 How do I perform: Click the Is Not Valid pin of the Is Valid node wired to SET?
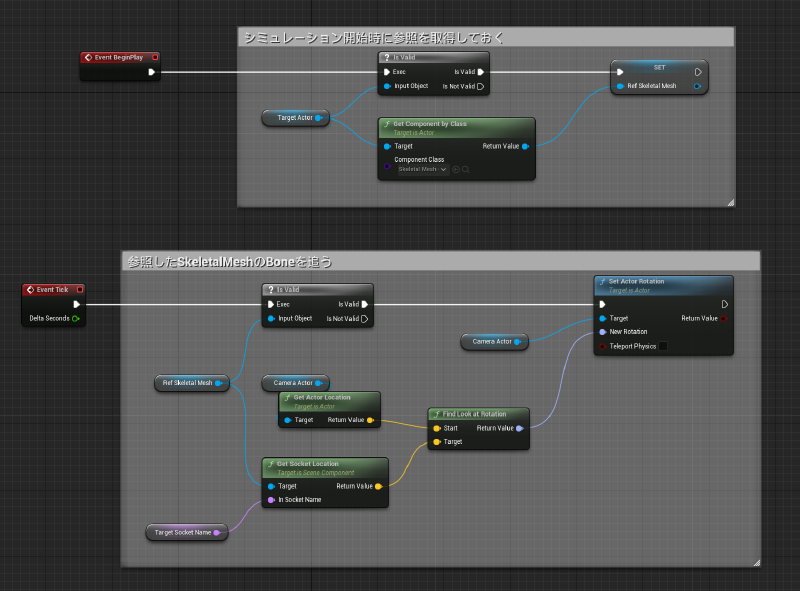481,86
